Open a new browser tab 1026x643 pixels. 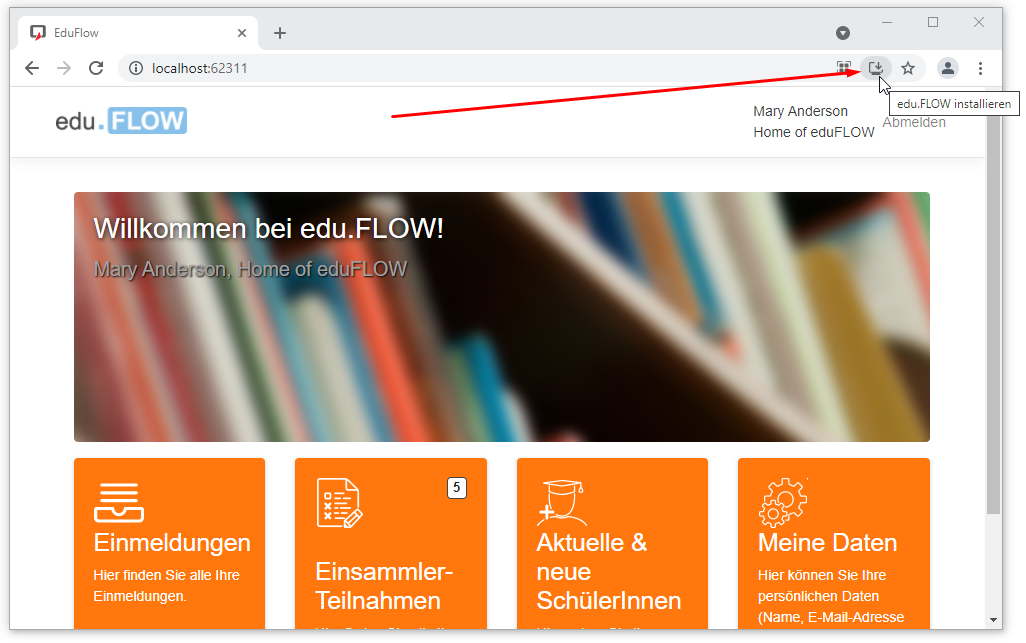tap(280, 33)
